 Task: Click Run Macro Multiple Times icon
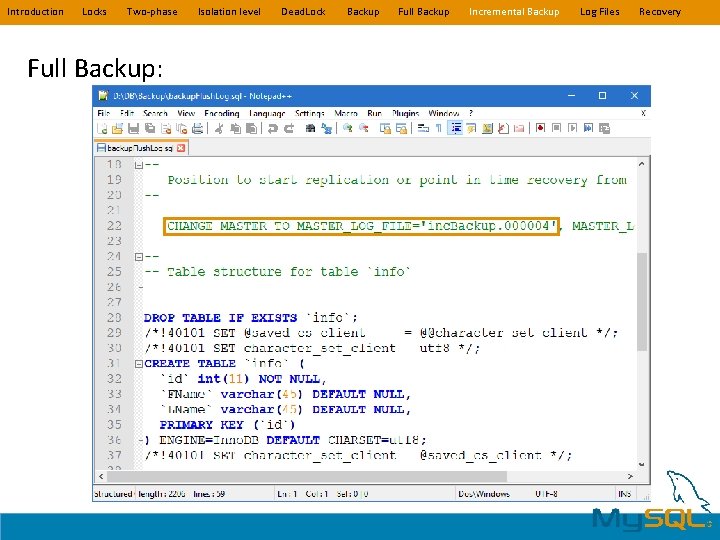click(588, 129)
